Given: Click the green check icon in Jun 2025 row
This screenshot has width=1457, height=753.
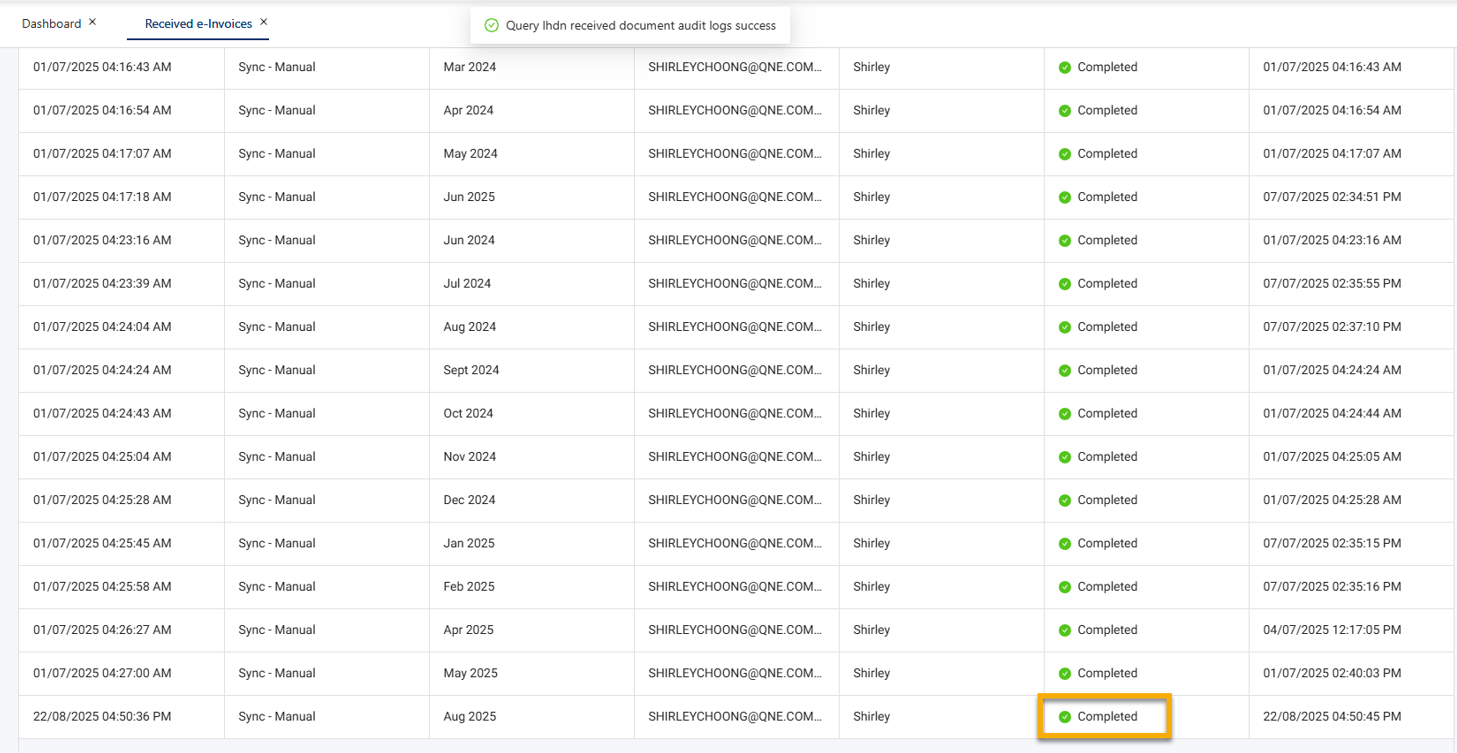Looking at the screenshot, I should tap(1065, 197).
